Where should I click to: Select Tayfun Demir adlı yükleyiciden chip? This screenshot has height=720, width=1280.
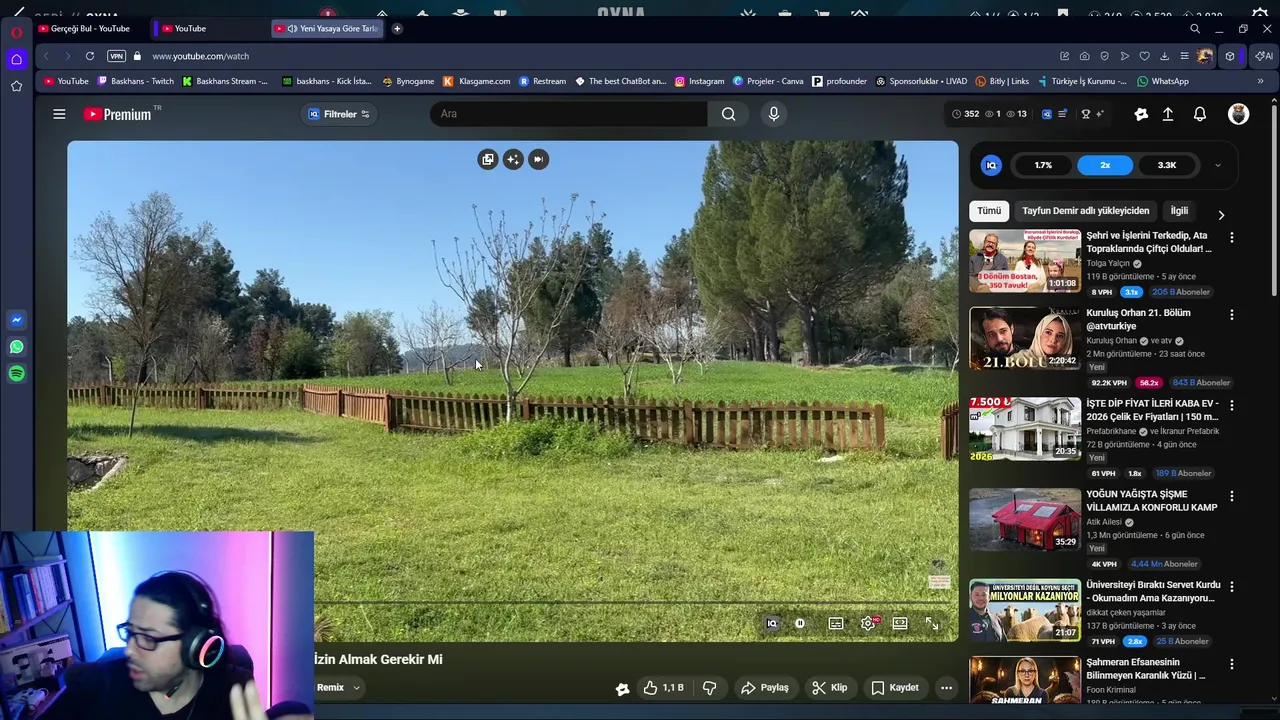tap(1085, 211)
